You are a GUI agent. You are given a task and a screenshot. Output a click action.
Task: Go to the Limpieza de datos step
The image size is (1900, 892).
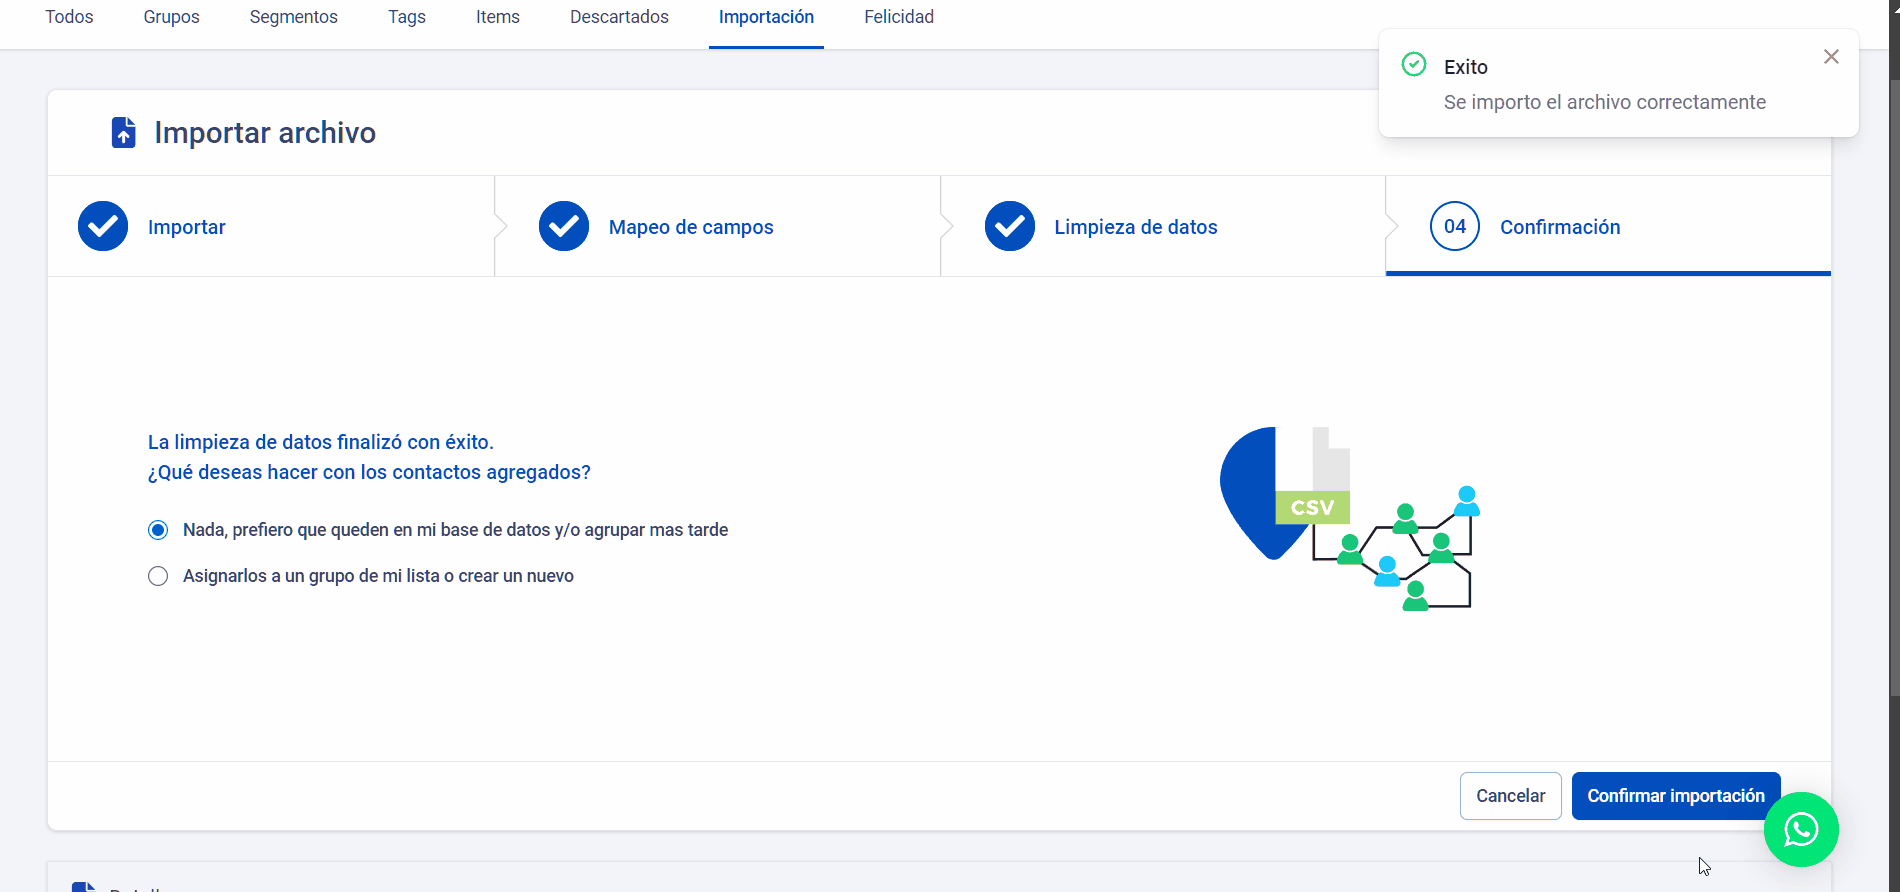(x=1136, y=227)
